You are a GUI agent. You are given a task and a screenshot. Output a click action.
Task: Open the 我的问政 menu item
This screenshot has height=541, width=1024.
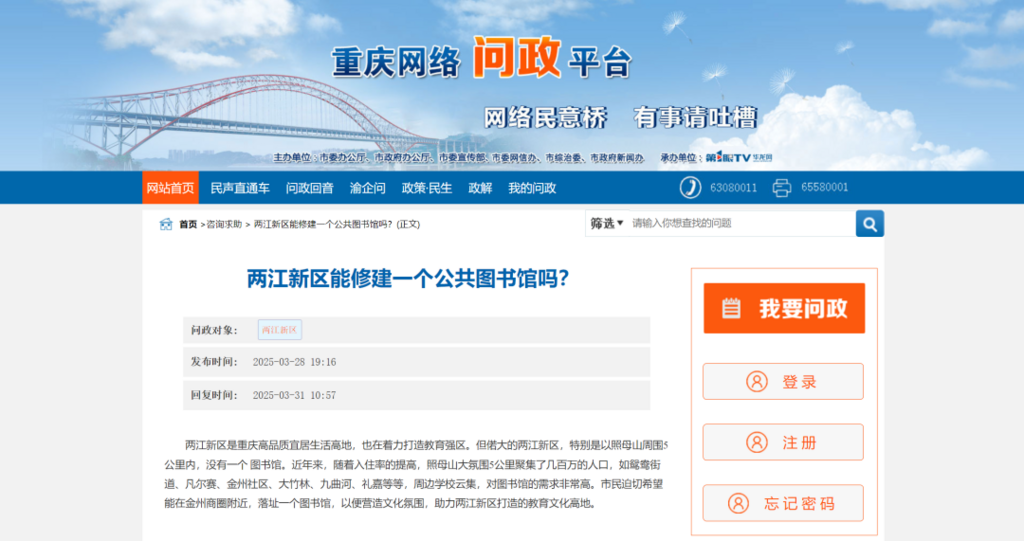(x=532, y=188)
